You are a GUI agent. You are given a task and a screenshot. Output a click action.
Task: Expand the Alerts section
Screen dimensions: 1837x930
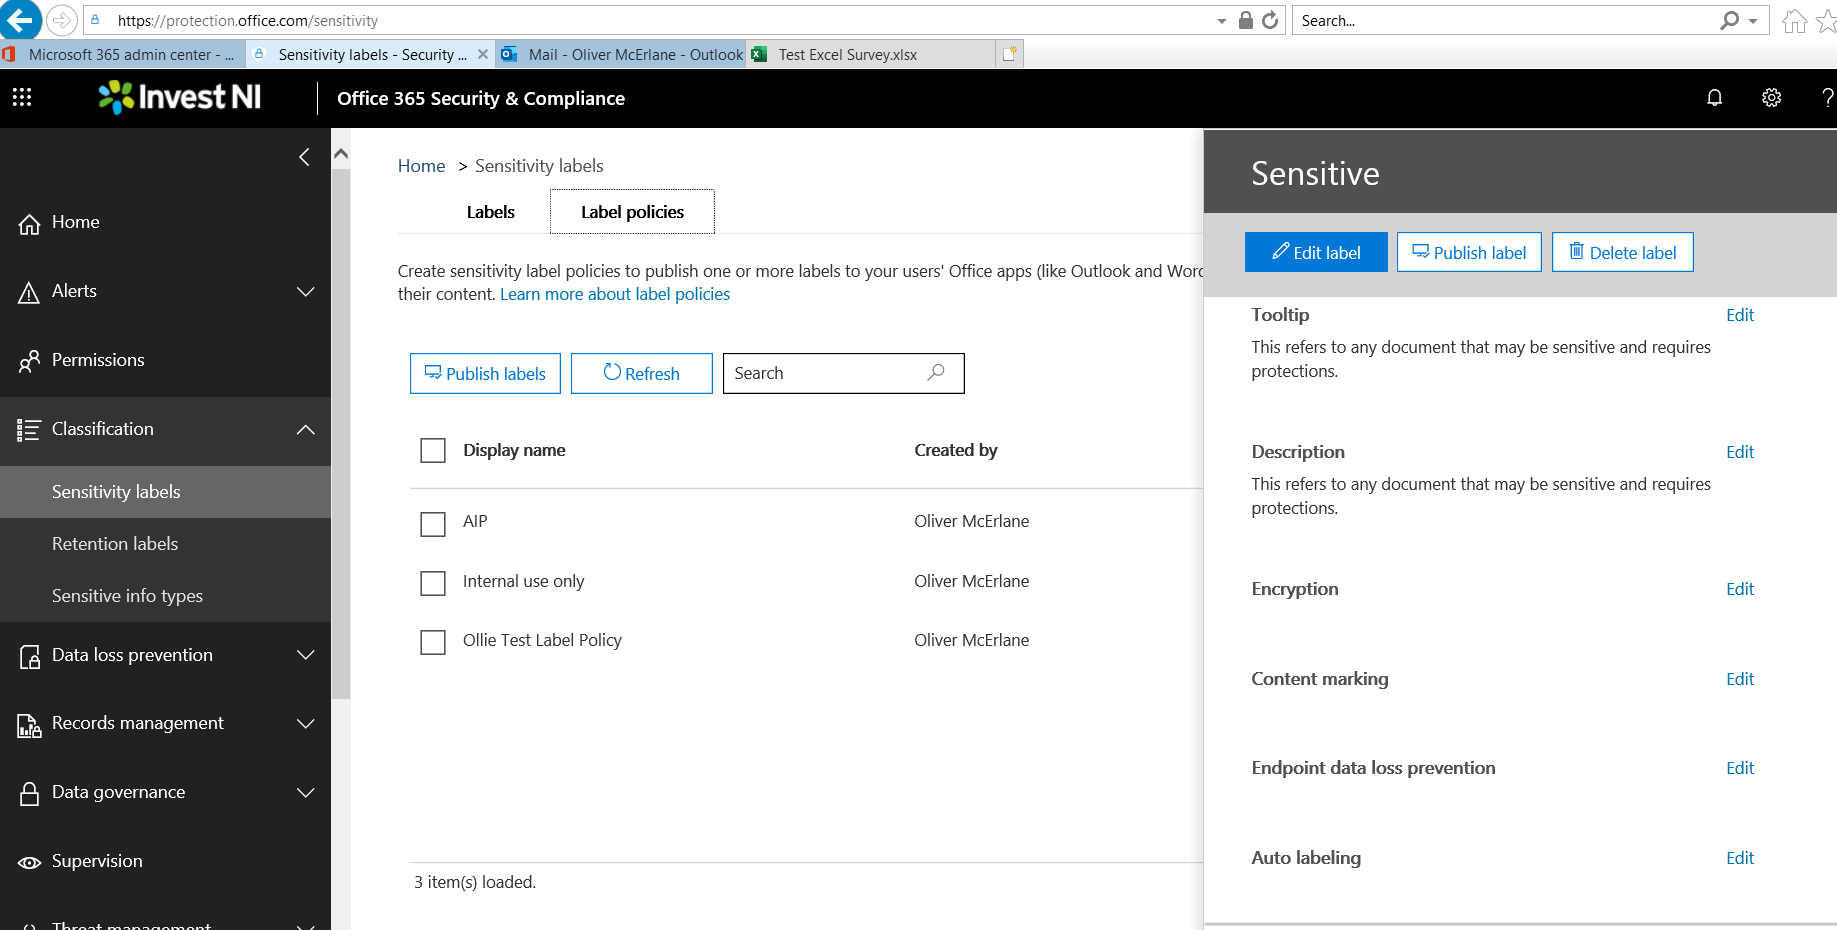tap(306, 291)
